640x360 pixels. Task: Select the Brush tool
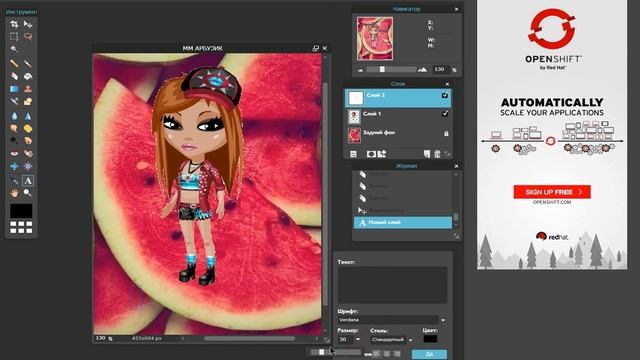click(28, 64)
